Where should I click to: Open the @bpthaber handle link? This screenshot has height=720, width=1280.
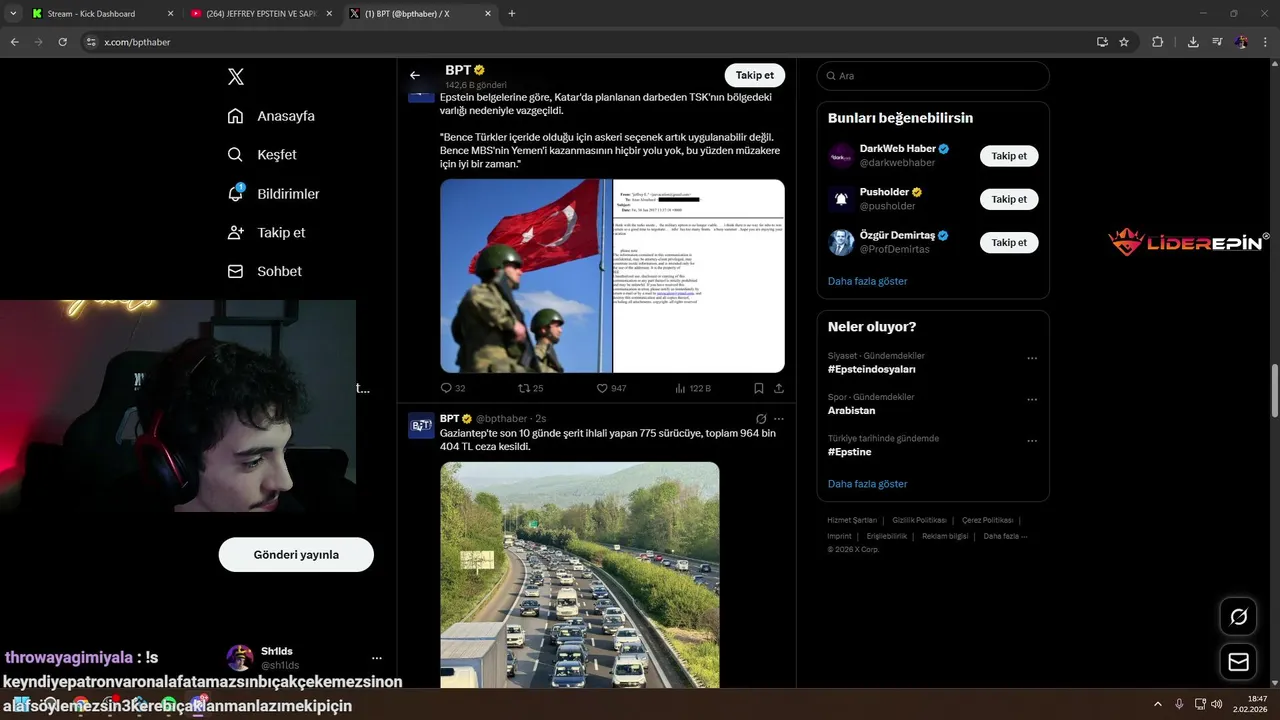(x=501, y=418)
